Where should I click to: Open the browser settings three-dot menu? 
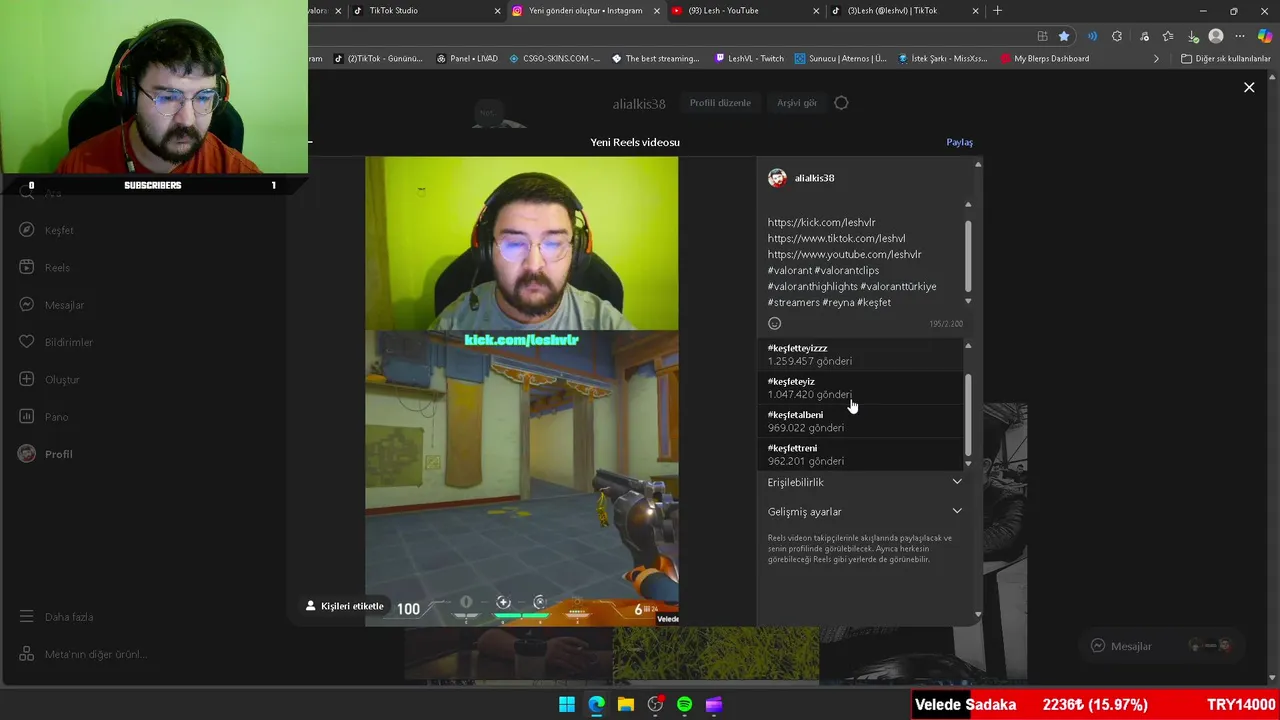tap(1240, 36)
